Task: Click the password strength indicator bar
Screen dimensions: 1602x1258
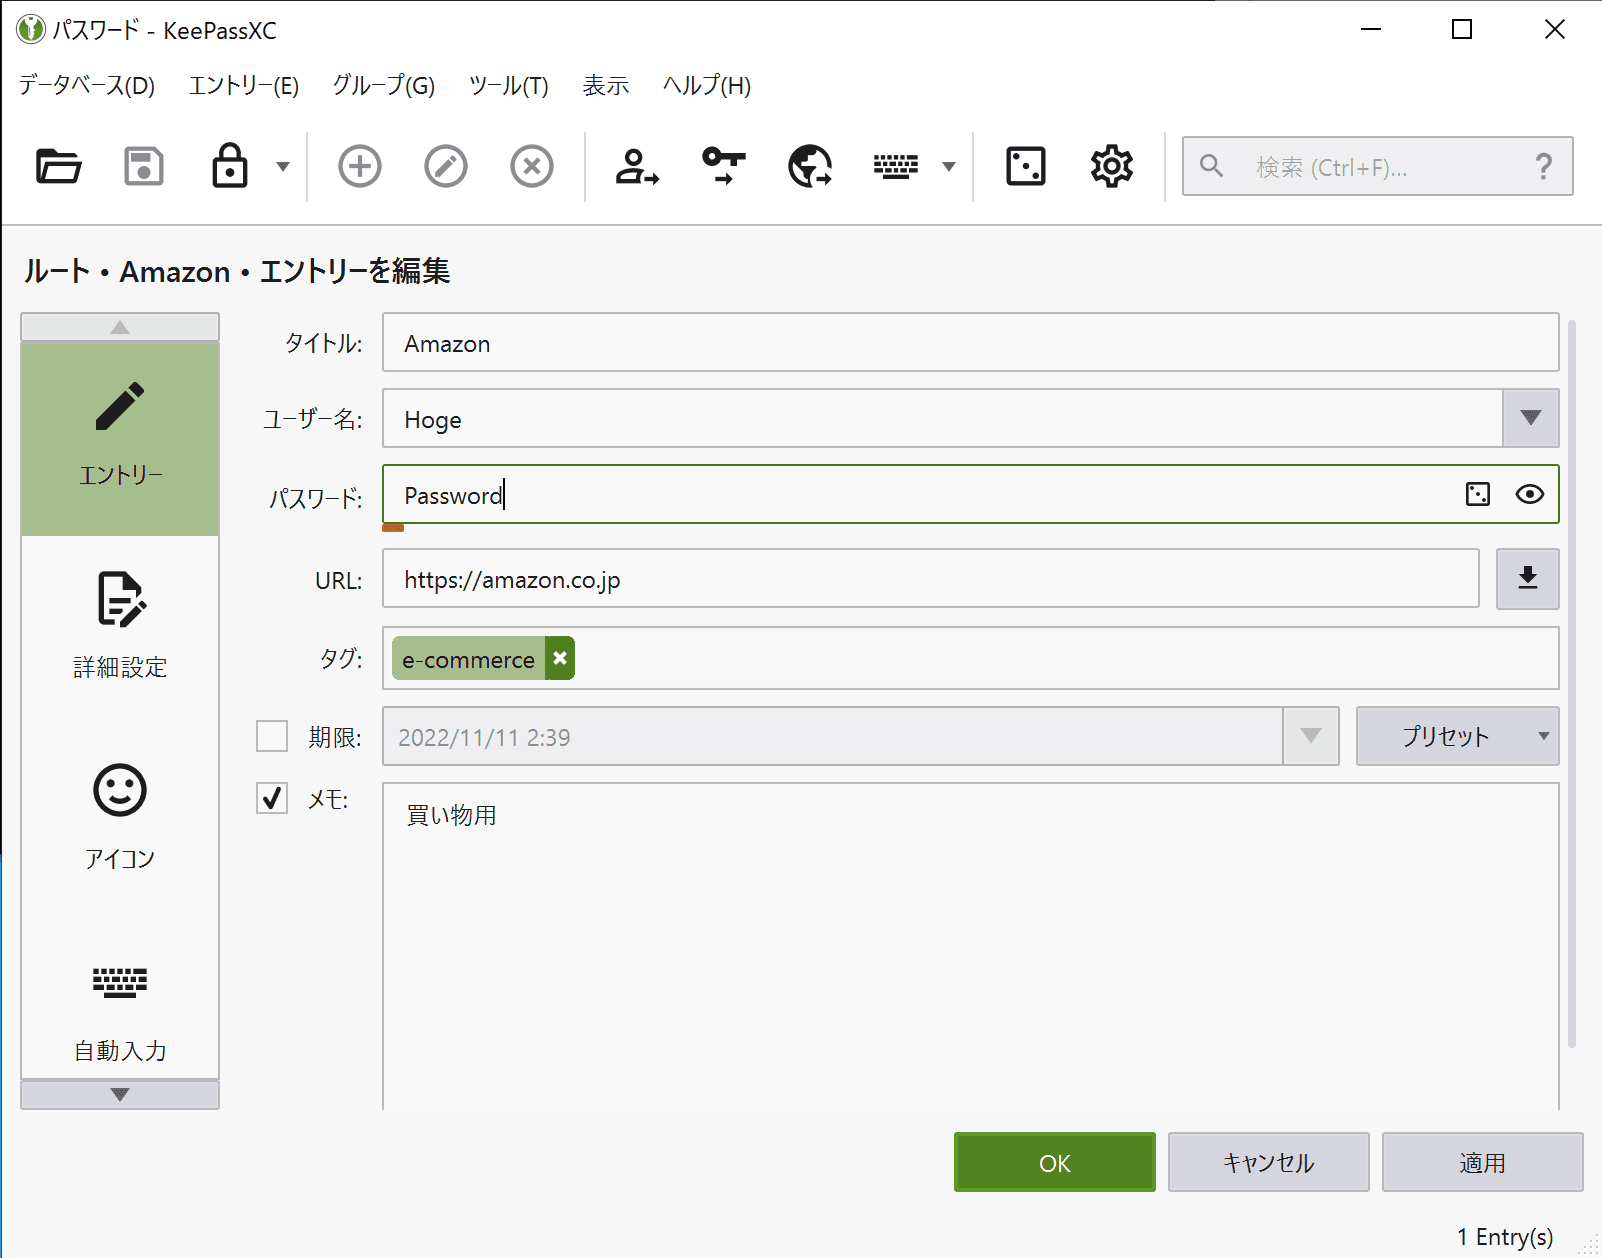Action: tap(393, 528)
